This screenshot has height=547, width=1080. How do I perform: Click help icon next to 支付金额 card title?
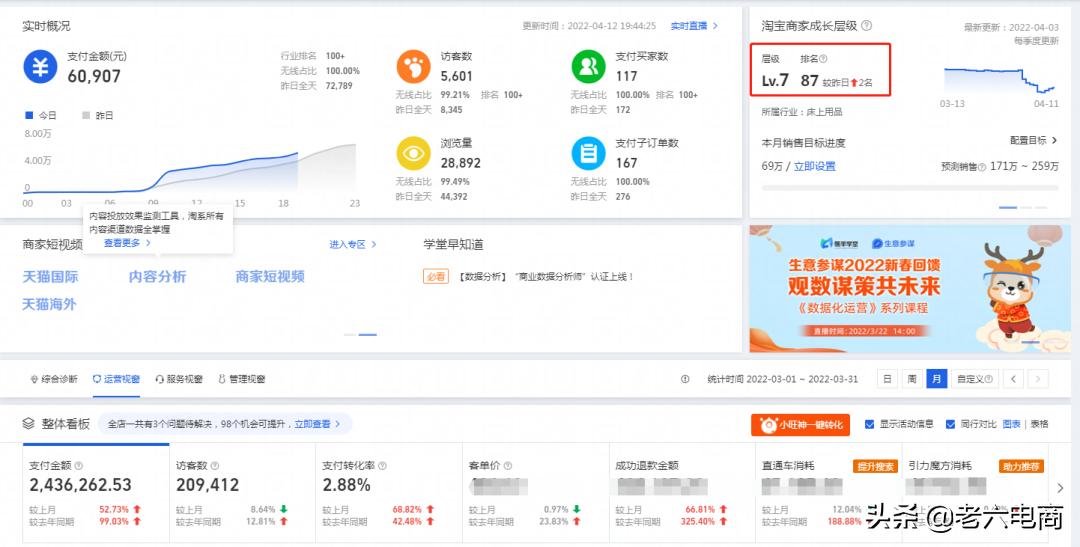(79, 466)
